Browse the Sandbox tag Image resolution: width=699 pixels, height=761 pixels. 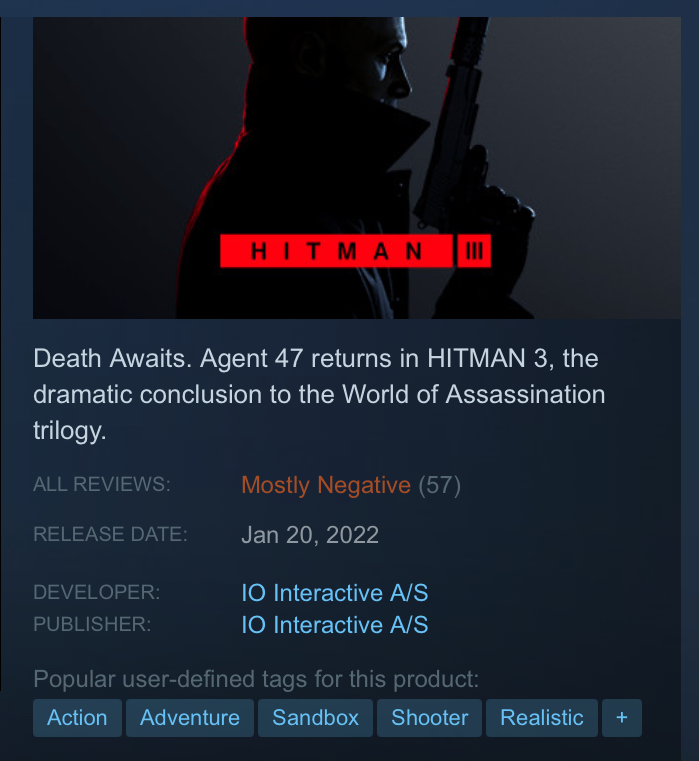[316, 718]
